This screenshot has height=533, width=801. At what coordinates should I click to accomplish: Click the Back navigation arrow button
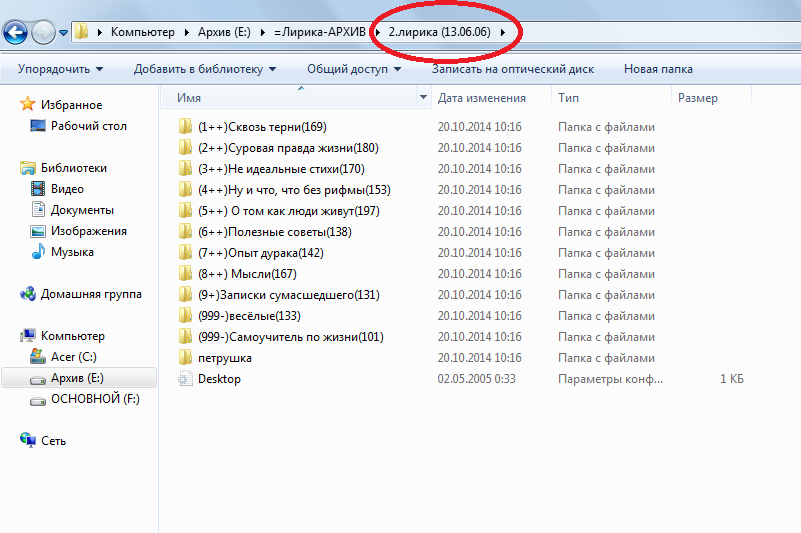pos(15,33)
